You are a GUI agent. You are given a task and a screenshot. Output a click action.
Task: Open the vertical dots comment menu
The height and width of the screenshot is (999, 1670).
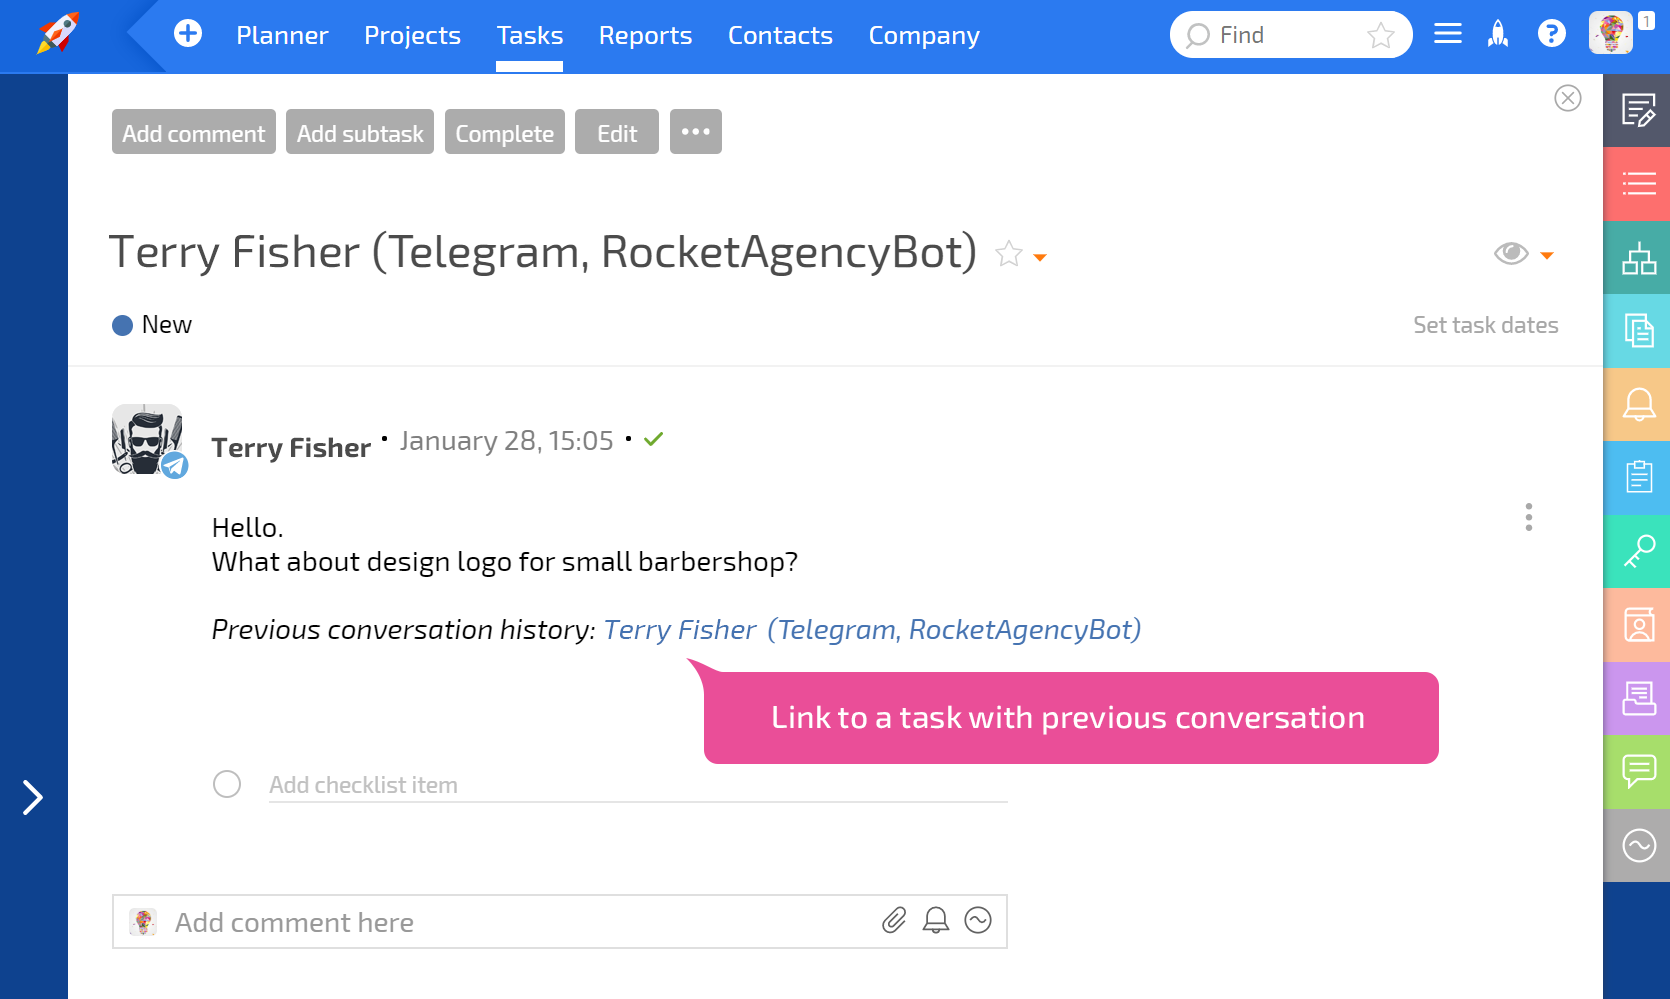(1528, 517)
